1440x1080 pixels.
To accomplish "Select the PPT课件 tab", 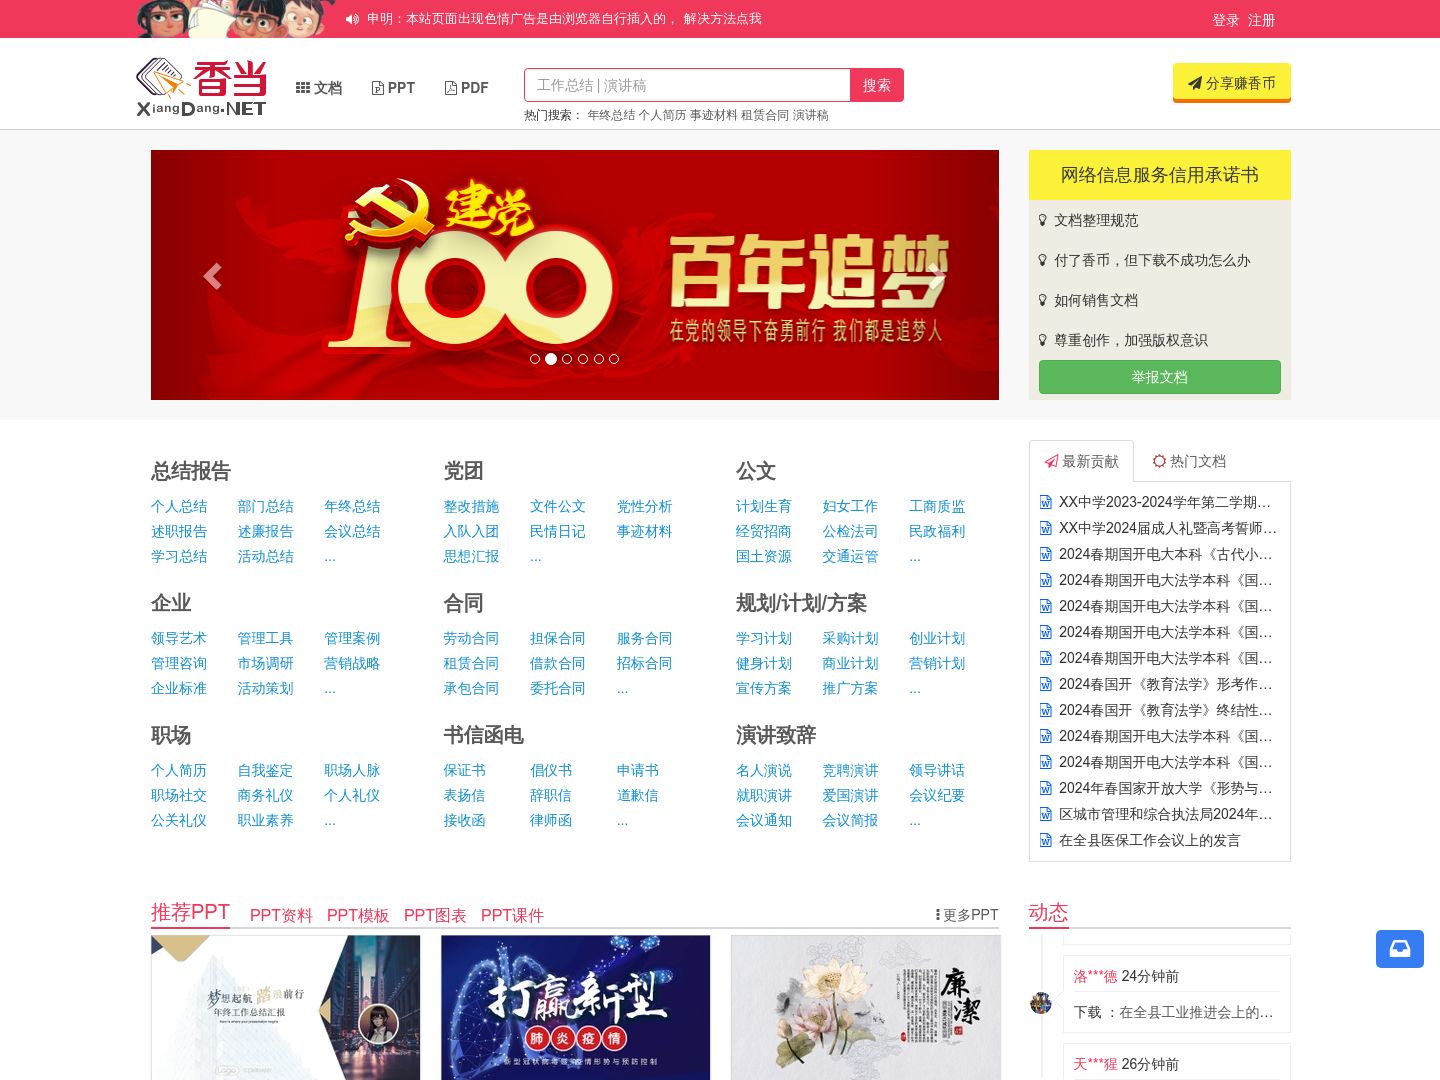I will pyautogui.click(x=512, y=915).
